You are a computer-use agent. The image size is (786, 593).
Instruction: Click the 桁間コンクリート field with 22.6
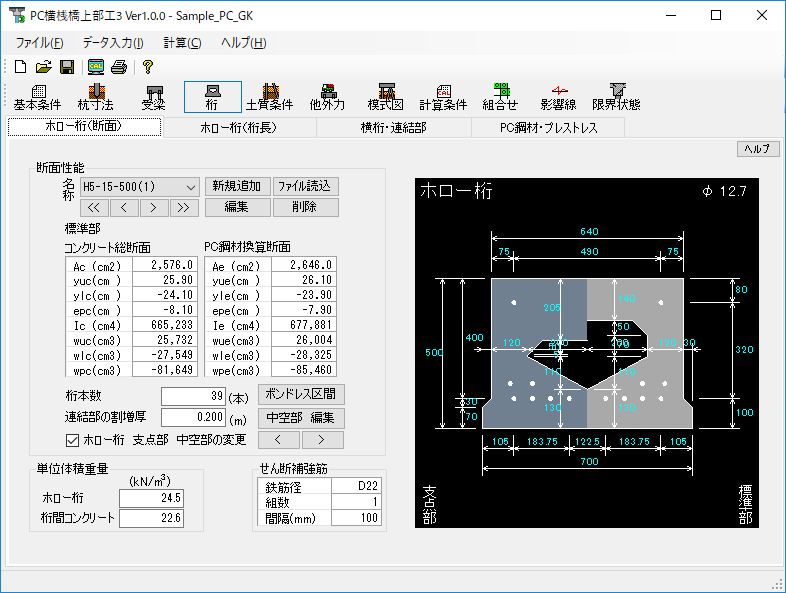pyautogui.click(x=151, y=518)
